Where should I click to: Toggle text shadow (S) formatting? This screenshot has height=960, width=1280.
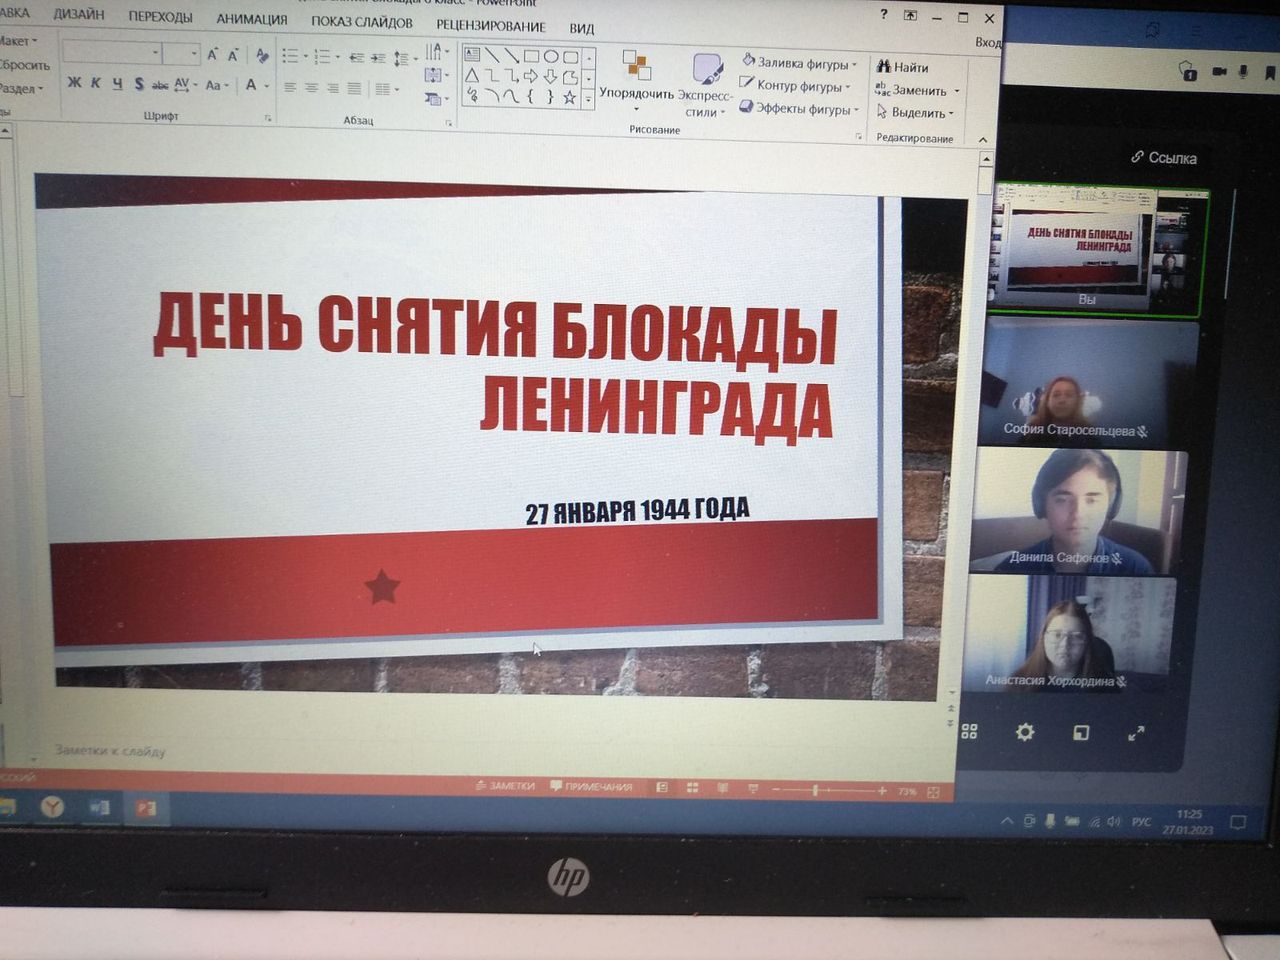(139, 84)
